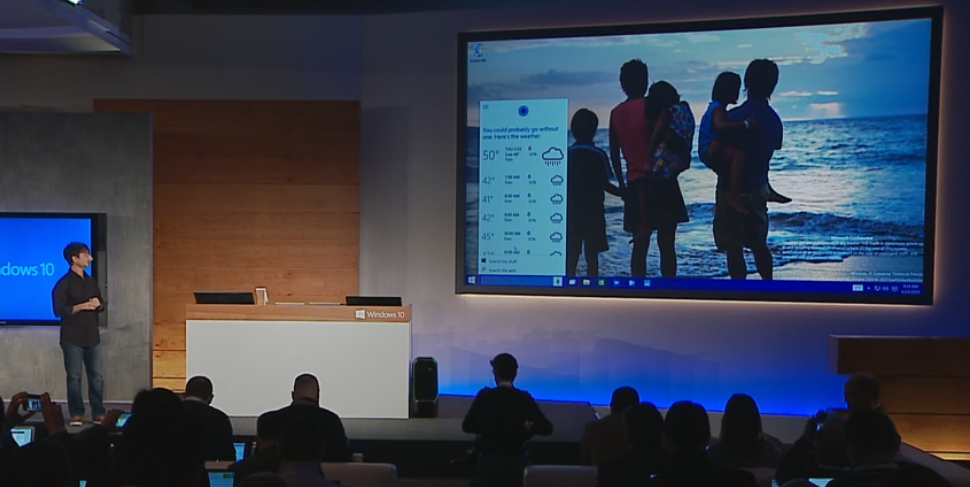
Task: Open the hamburger menu in Cortana panel
Action: click(486, 104)
